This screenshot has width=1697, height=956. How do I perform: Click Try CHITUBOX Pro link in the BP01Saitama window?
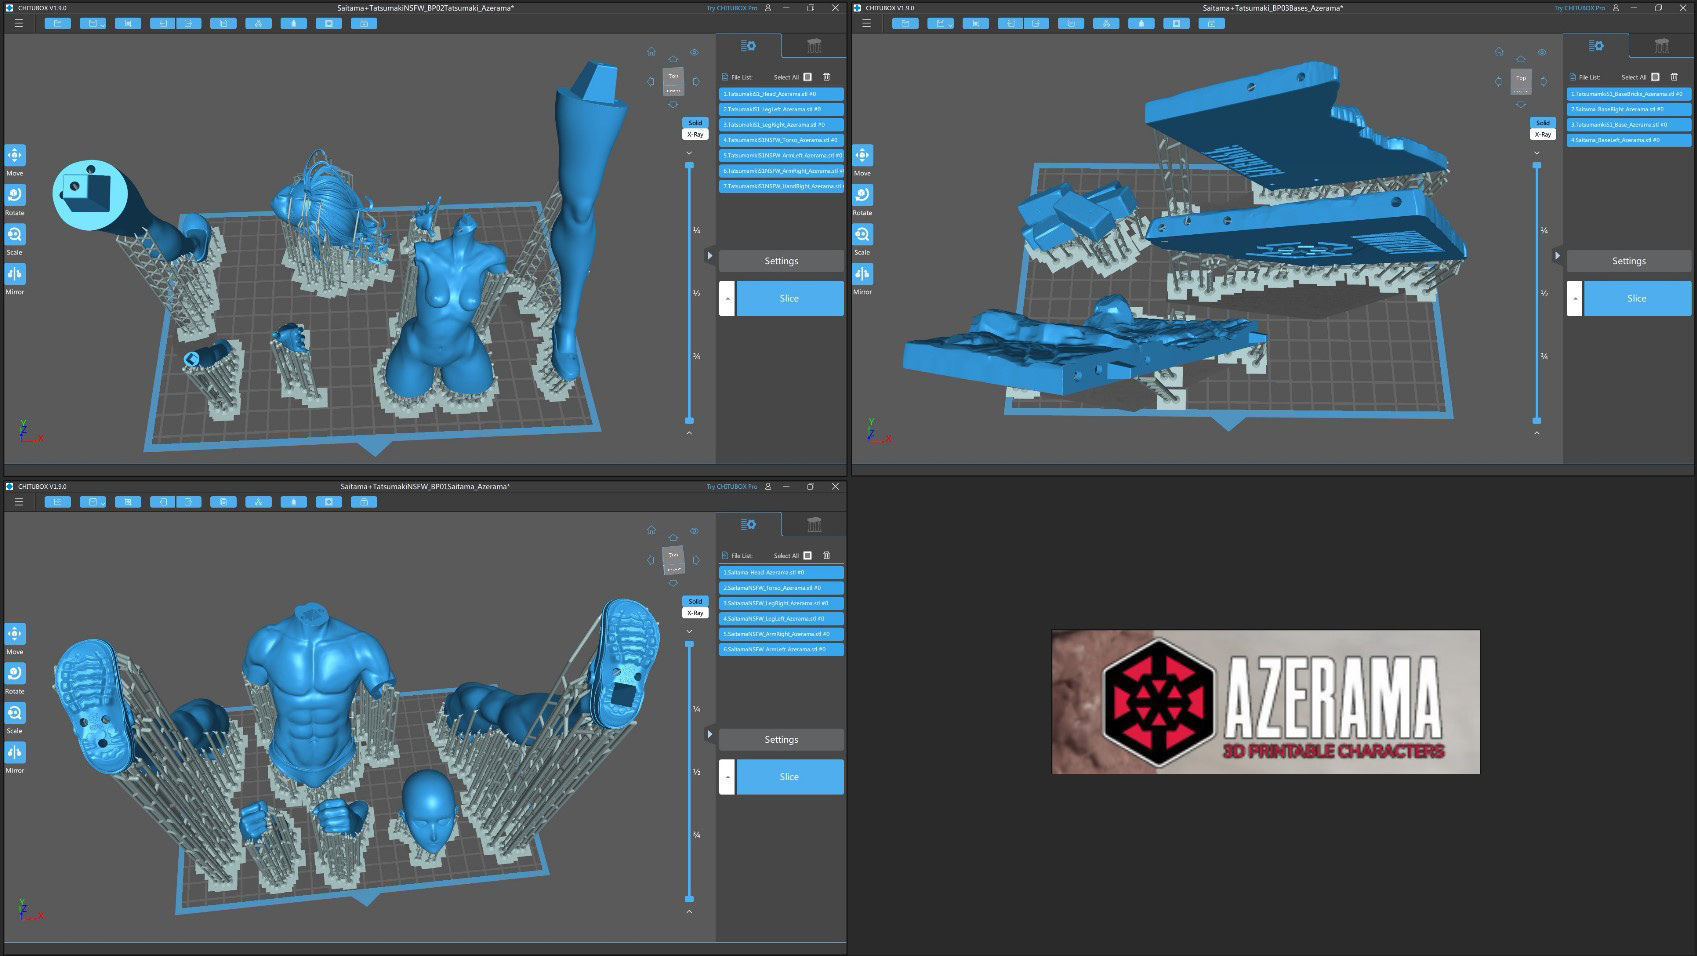tap(731, 487)
